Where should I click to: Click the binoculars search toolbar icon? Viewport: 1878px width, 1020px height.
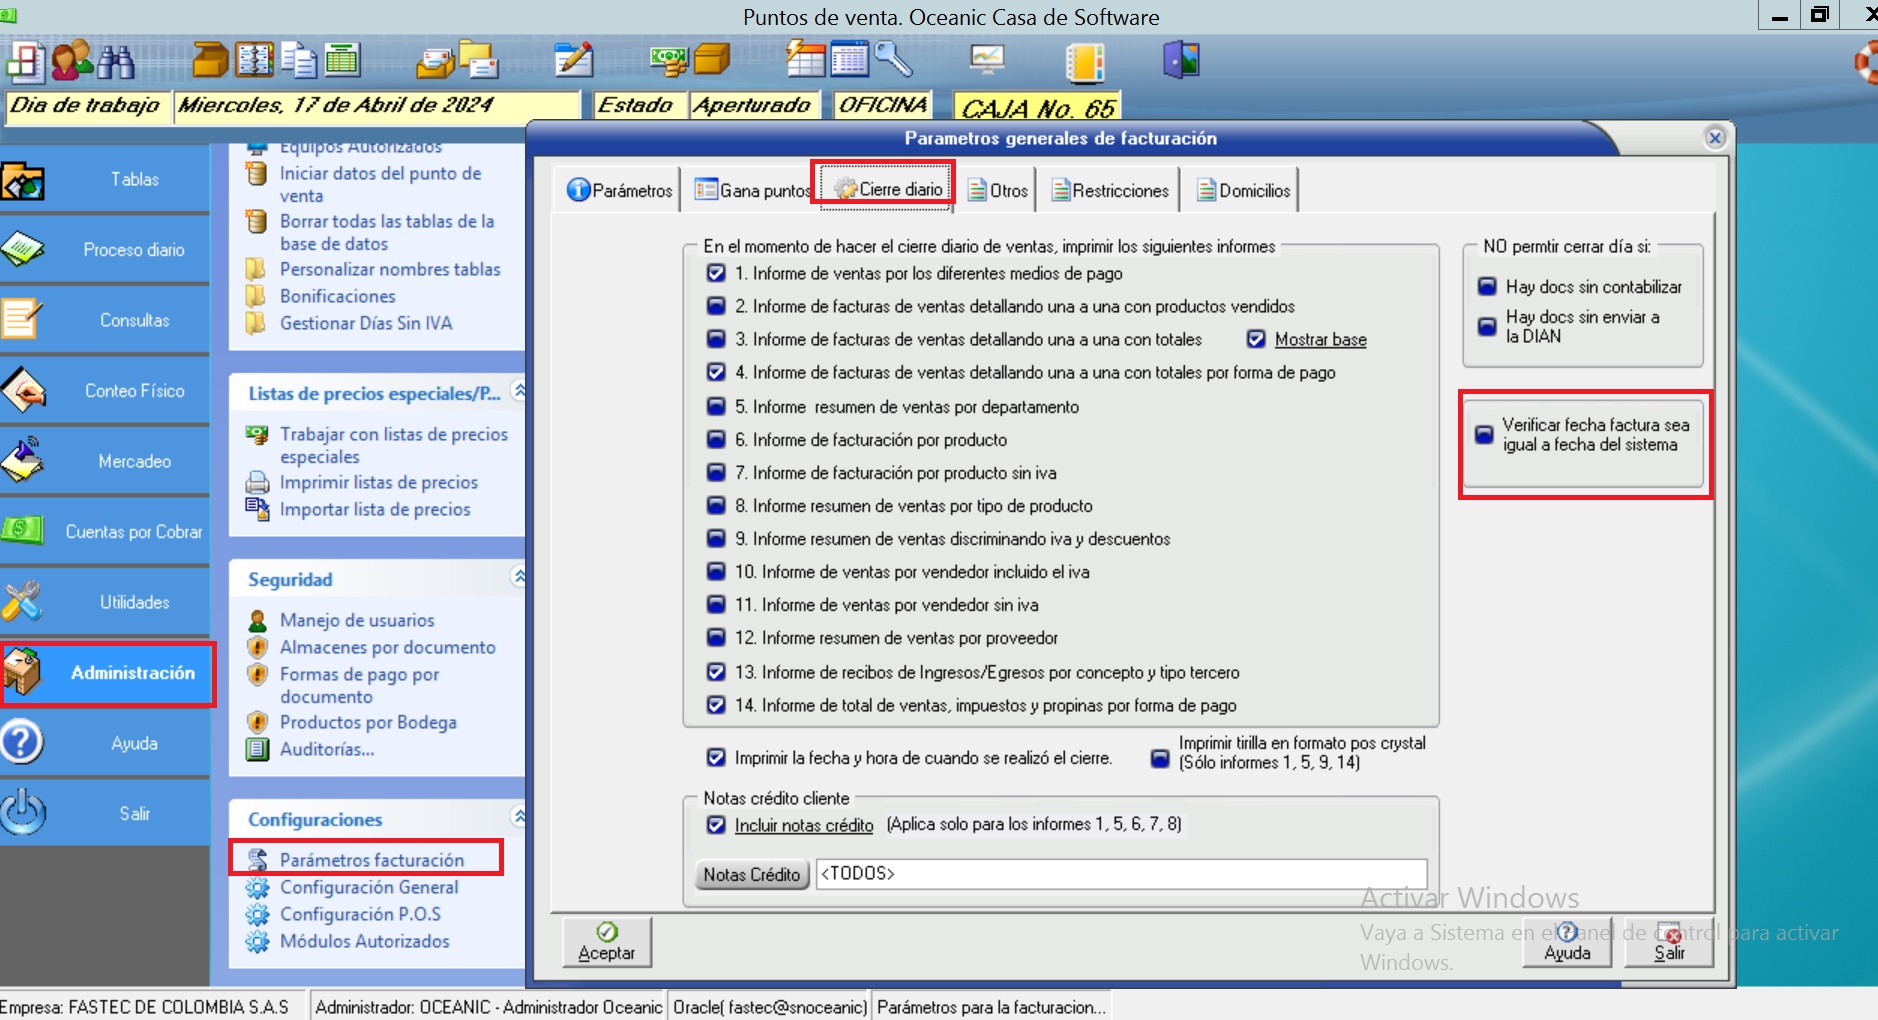tap(116, 62)
